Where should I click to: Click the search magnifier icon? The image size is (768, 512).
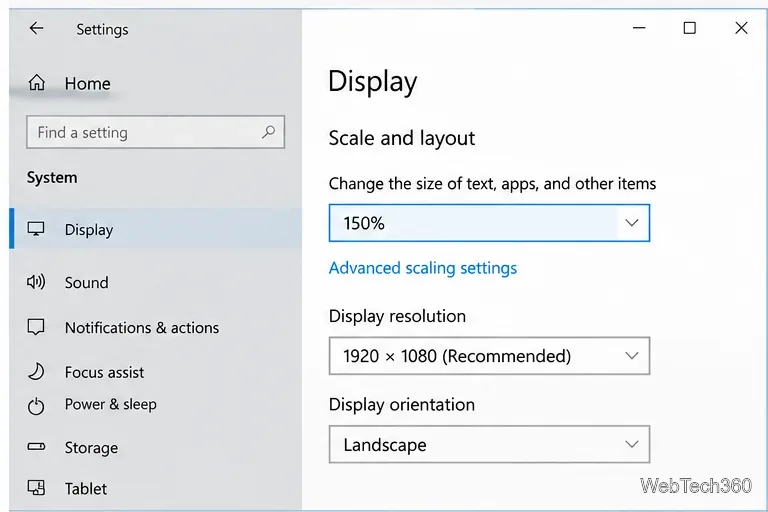pos(268,132)
